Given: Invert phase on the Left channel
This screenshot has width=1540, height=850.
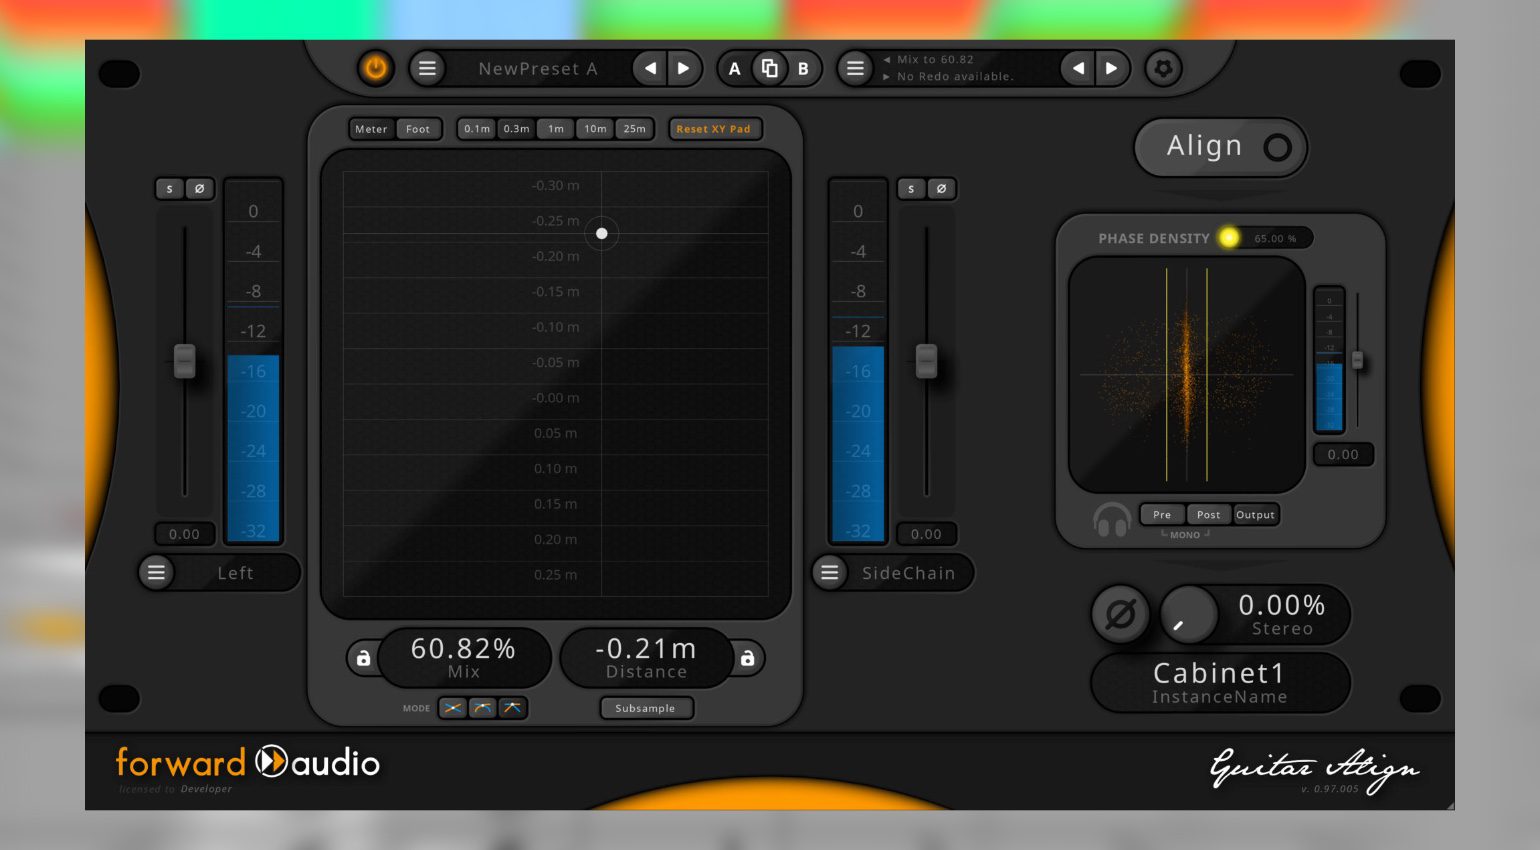Looking at the screenshot, I should coord(199,188).
